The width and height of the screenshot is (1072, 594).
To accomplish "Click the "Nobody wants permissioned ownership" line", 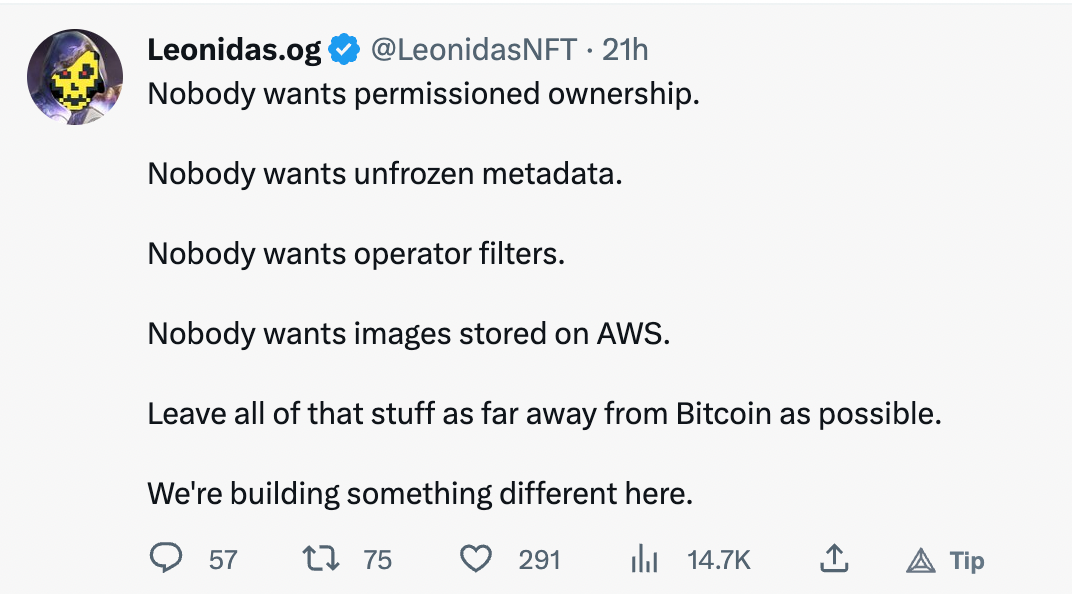I will click(x=423, y=94).
